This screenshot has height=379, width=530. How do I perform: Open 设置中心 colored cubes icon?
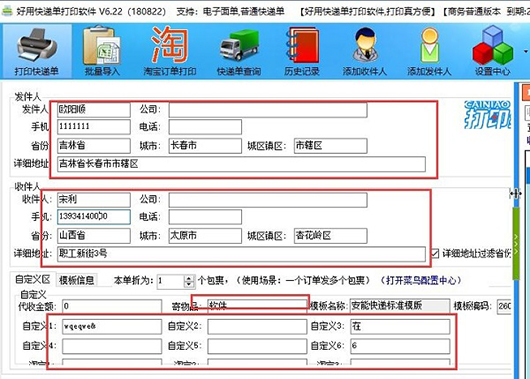pos(492,51)
